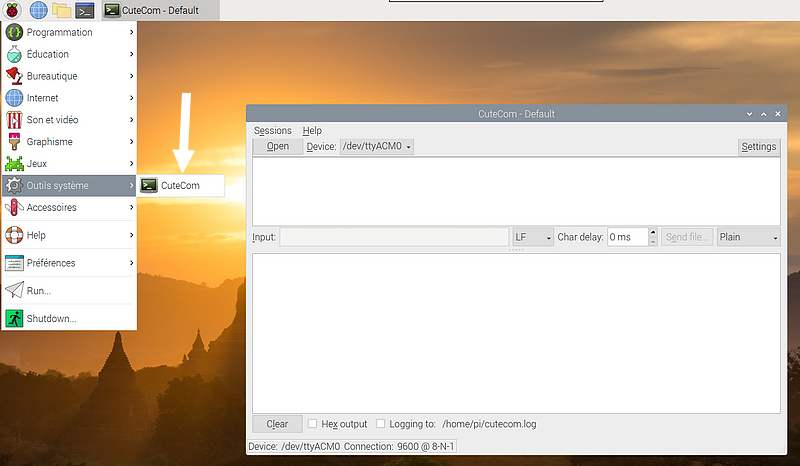
Task: Open the Device /dev/ttyACM0 dropdown
Action: tap(377, 146)
